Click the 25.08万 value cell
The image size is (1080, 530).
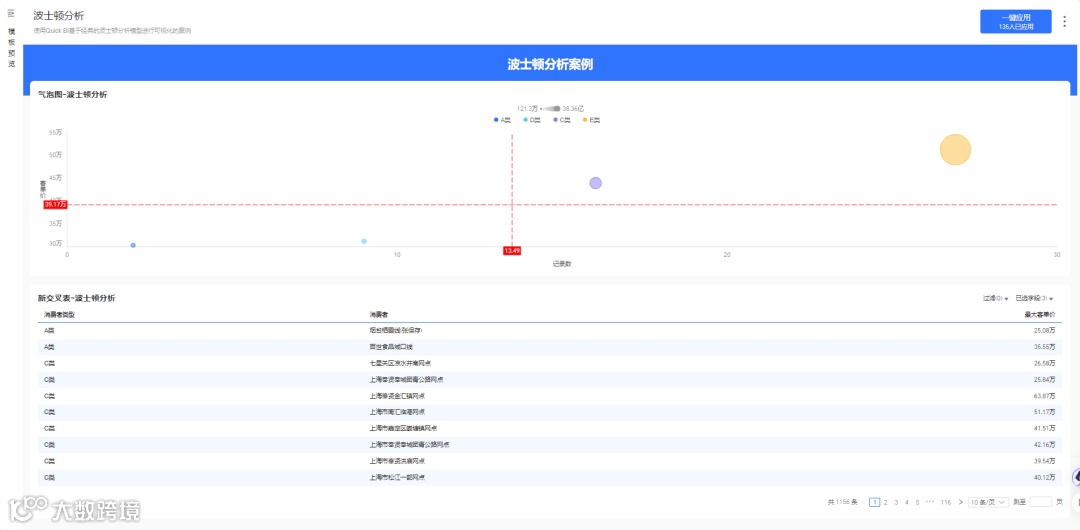(1046, 330)
